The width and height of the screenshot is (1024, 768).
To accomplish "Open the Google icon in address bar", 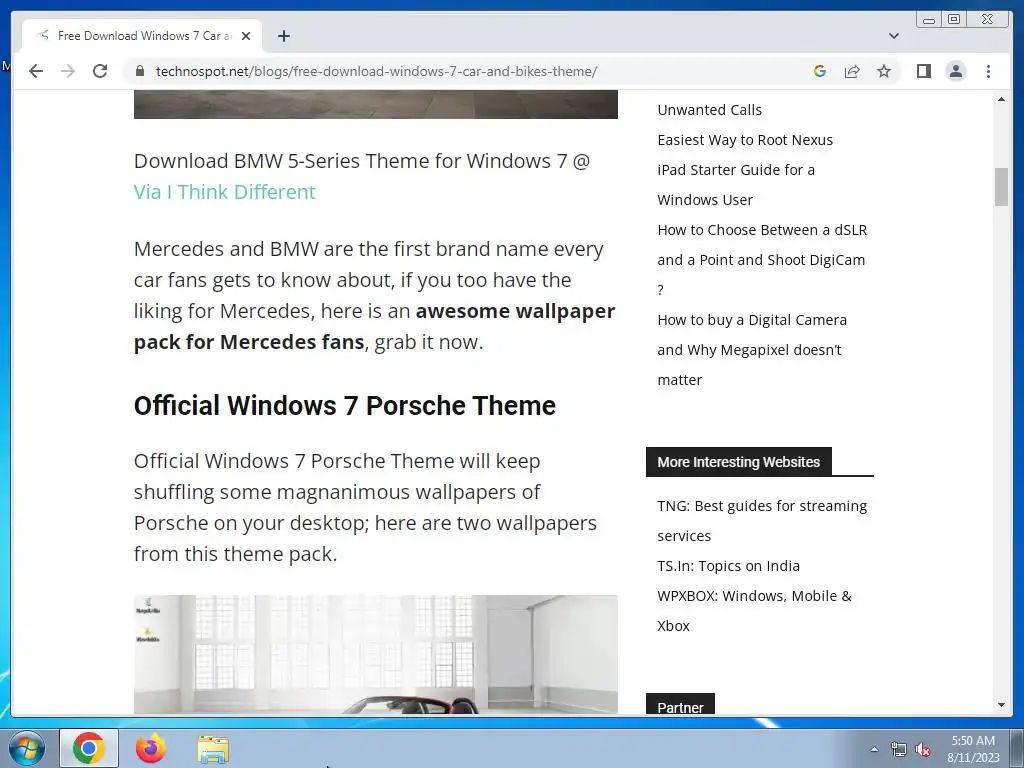I will pyautogui.click(x=820, y=71).
